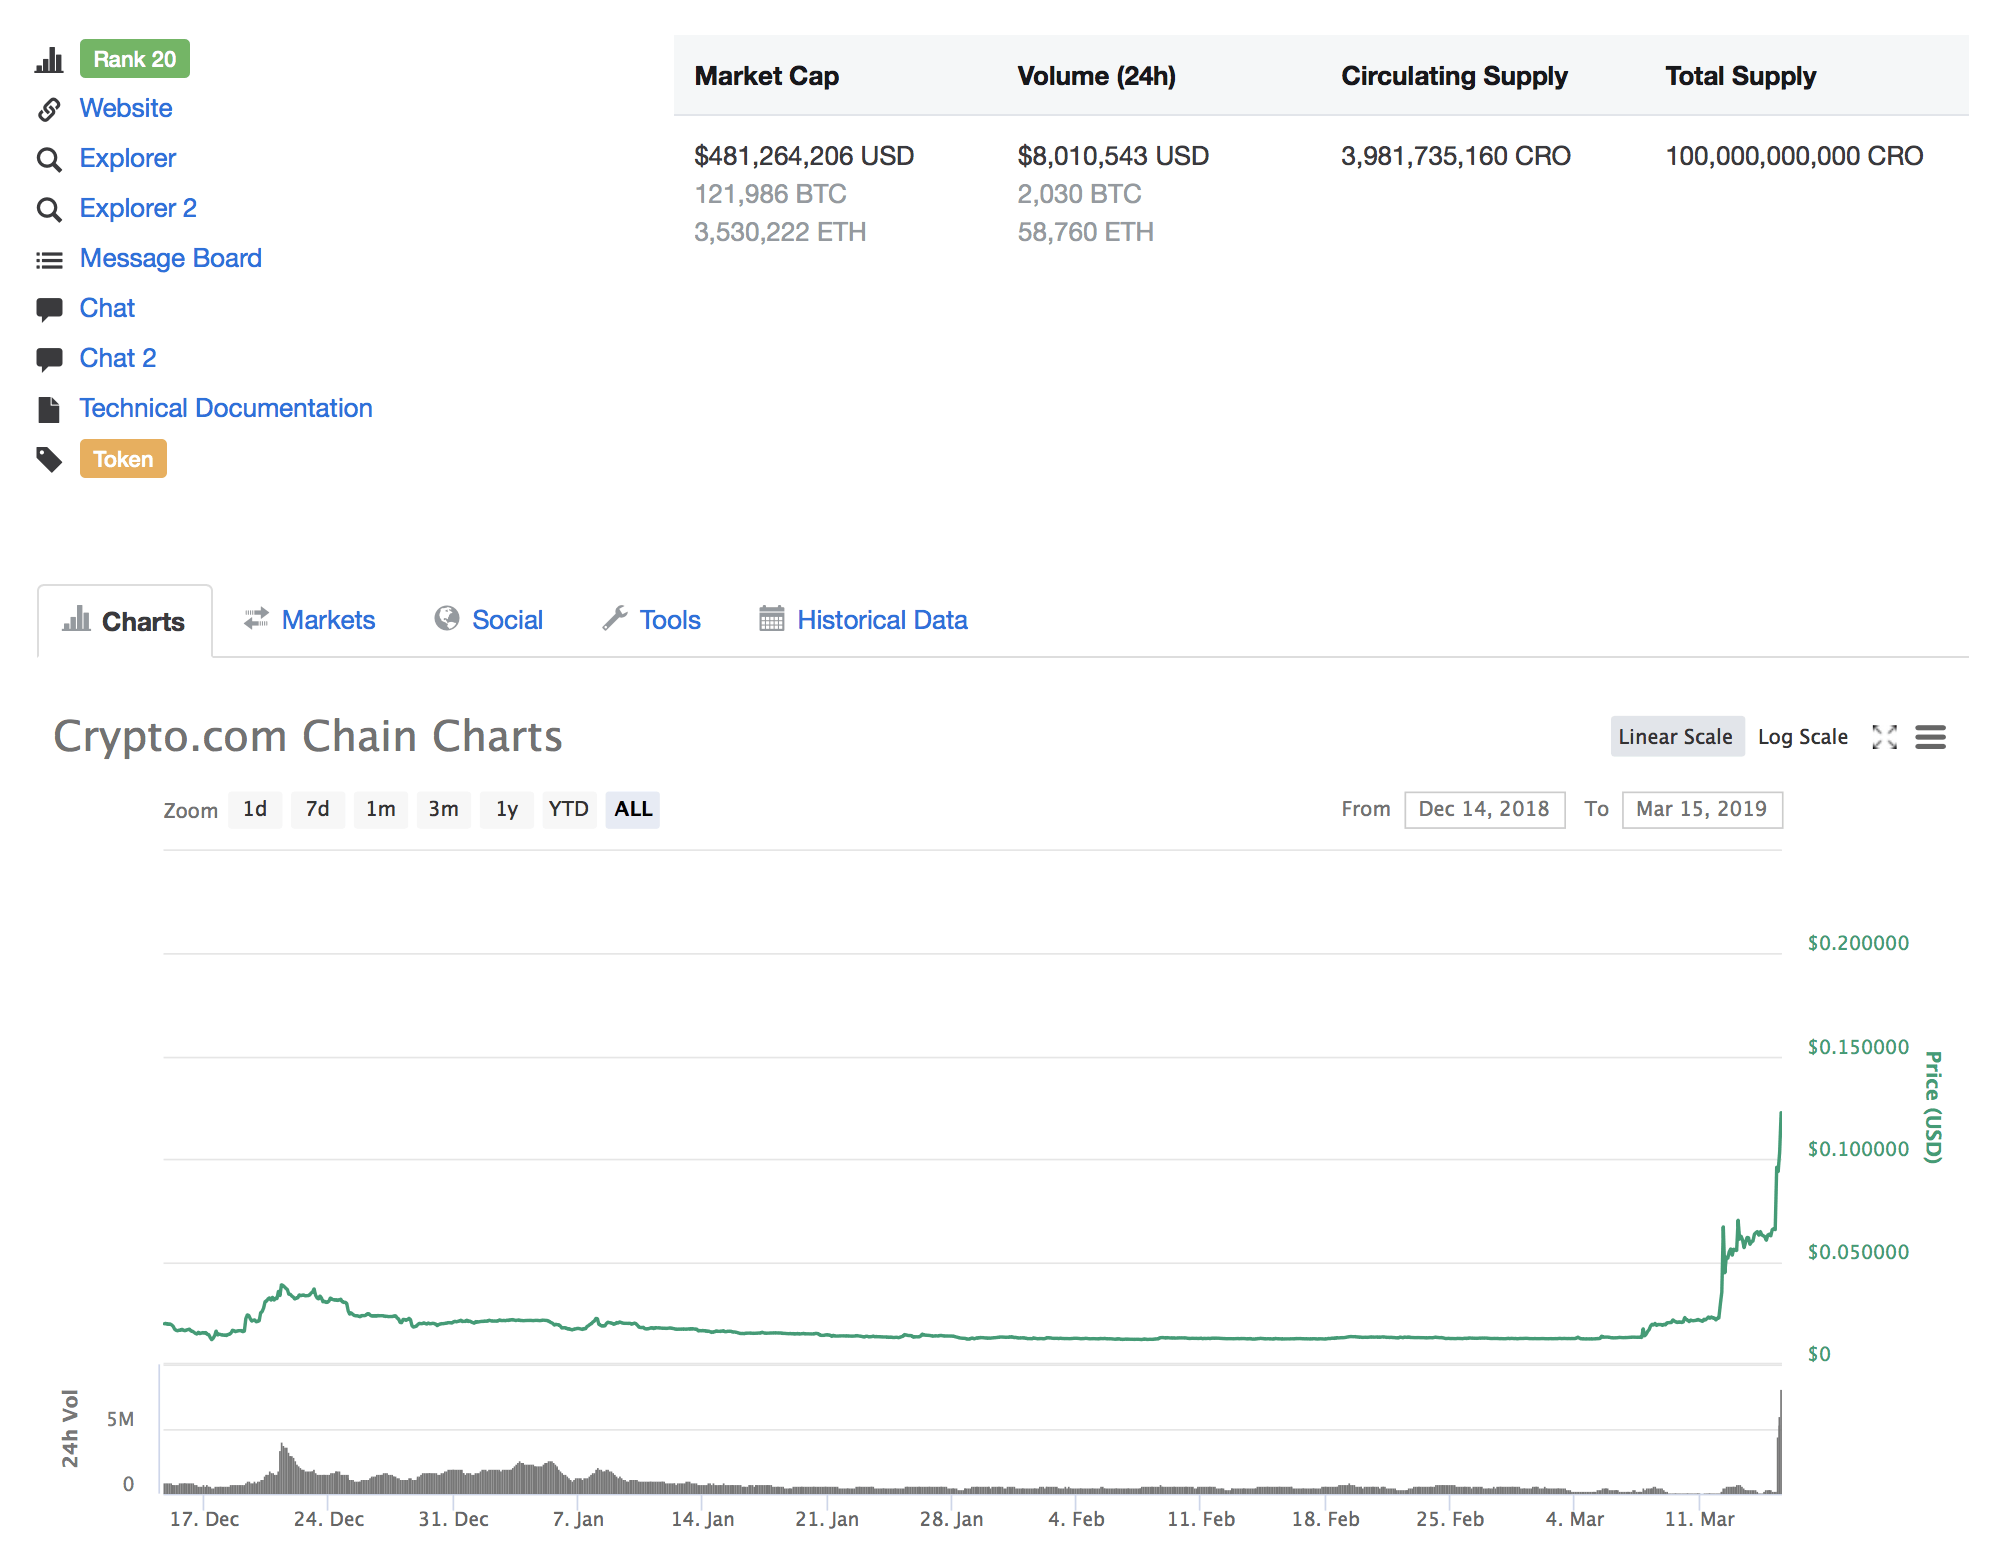This screenshot has height=1554, width=1996.
Task: Click the To date field Mar 15, 2019
Action: pyautogui.click(x=1702, y=809)
